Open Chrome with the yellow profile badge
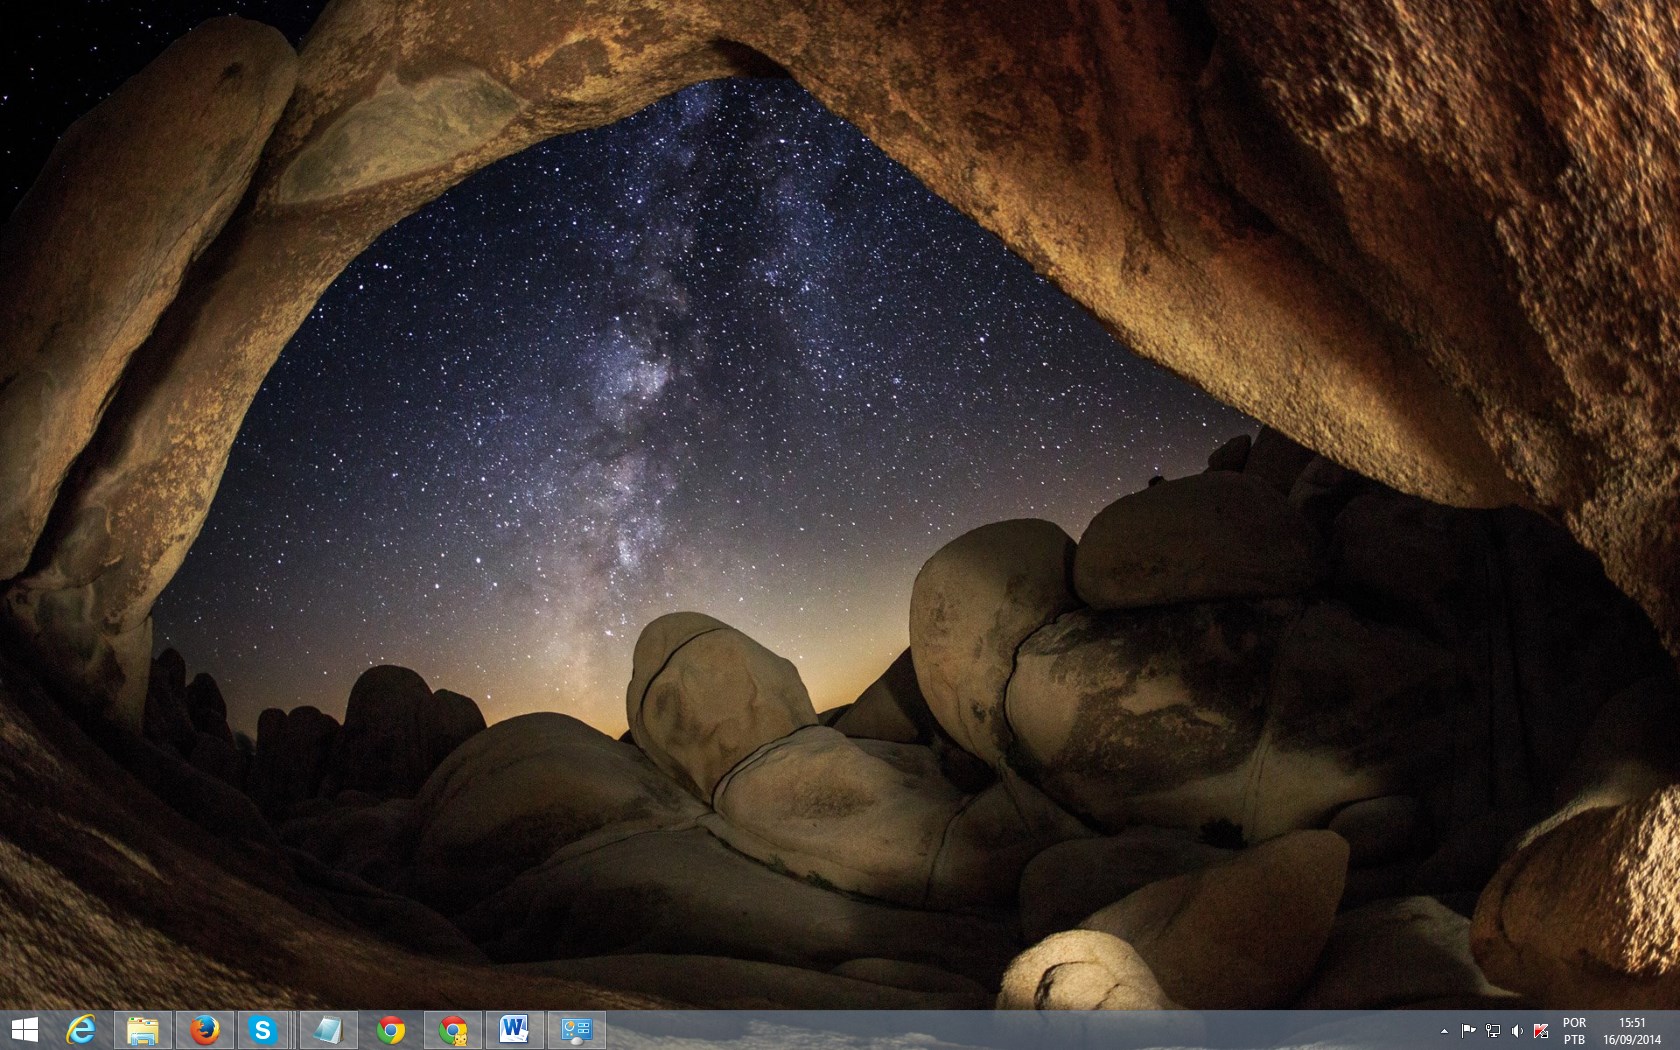The image size is (1680, 1050). tap(453, 1030)
